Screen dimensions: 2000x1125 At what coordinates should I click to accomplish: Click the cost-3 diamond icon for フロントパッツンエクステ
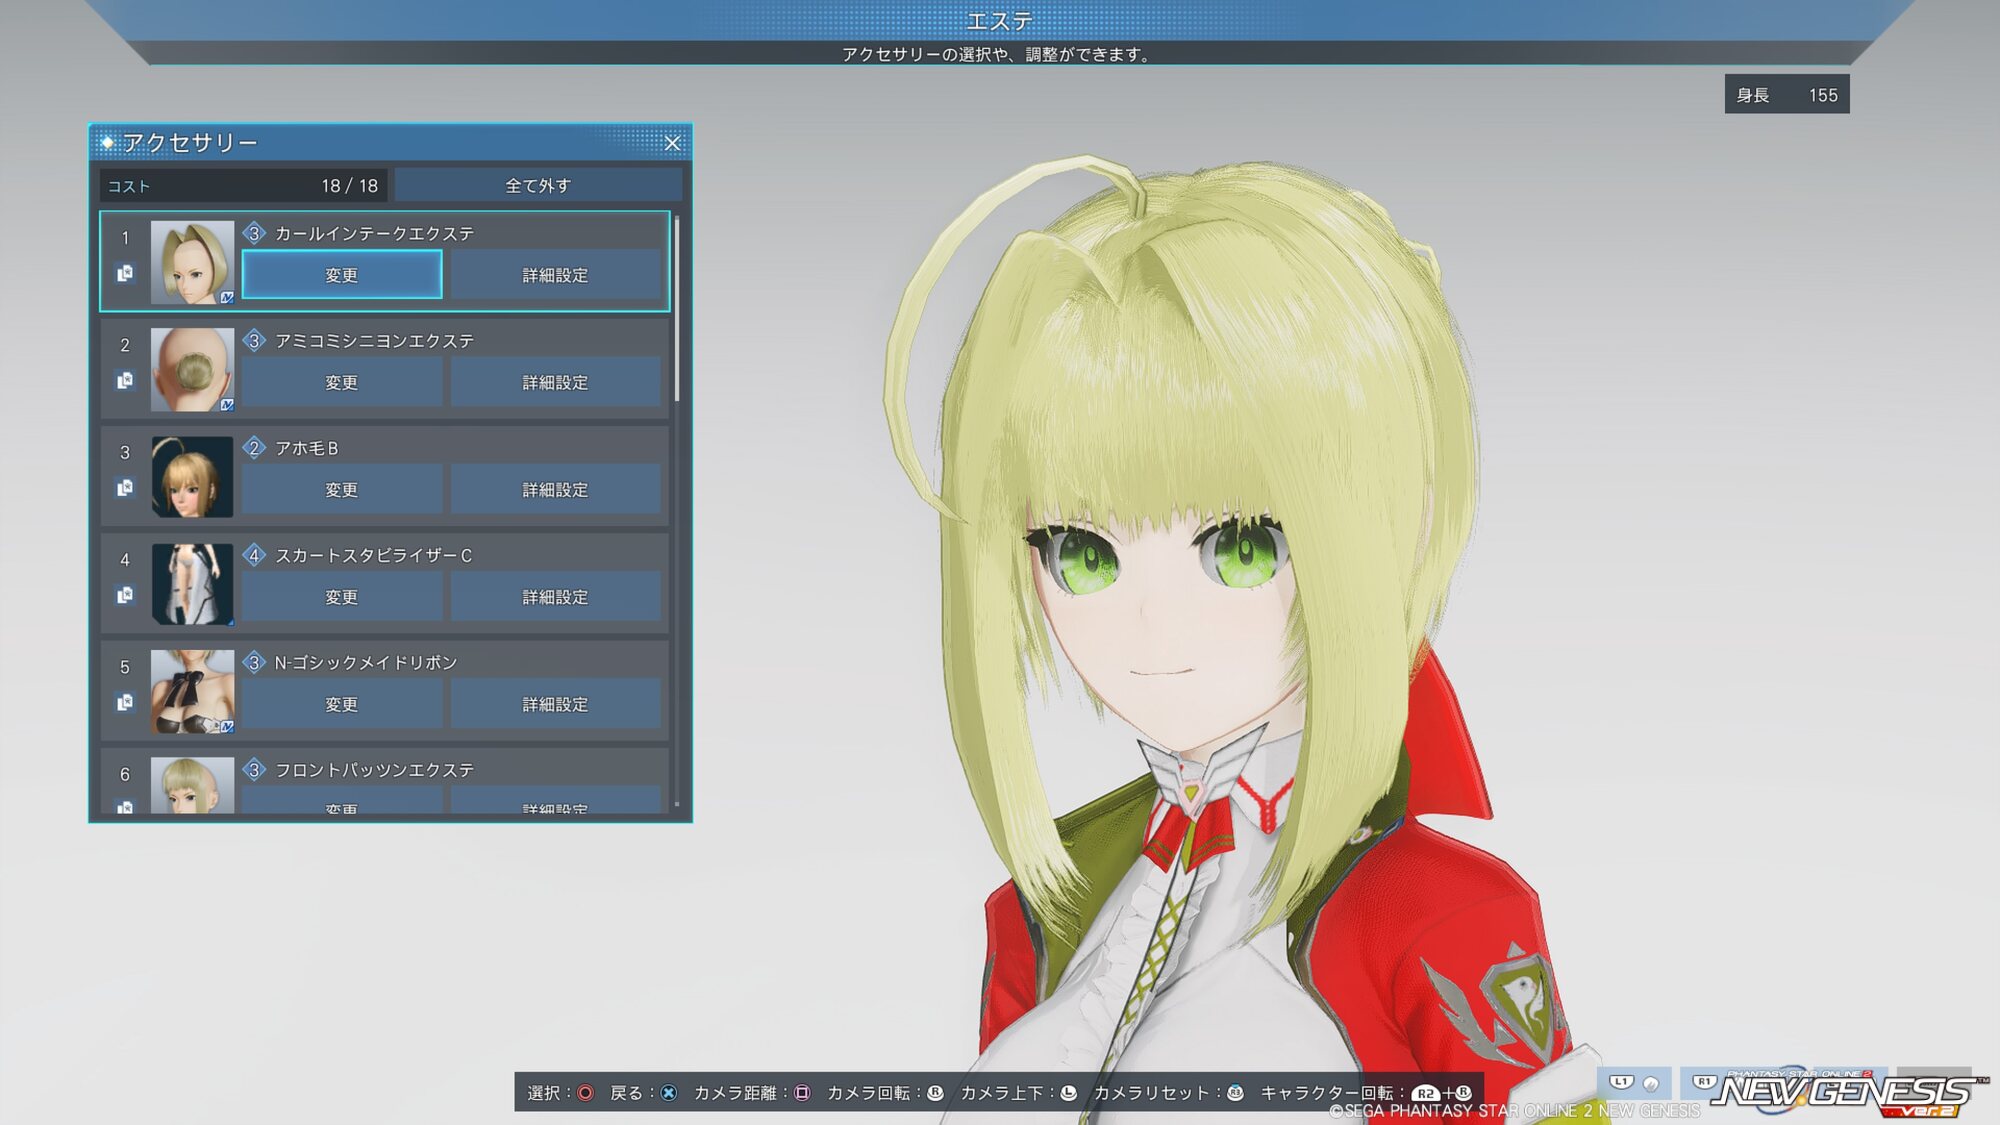point(254,769)
